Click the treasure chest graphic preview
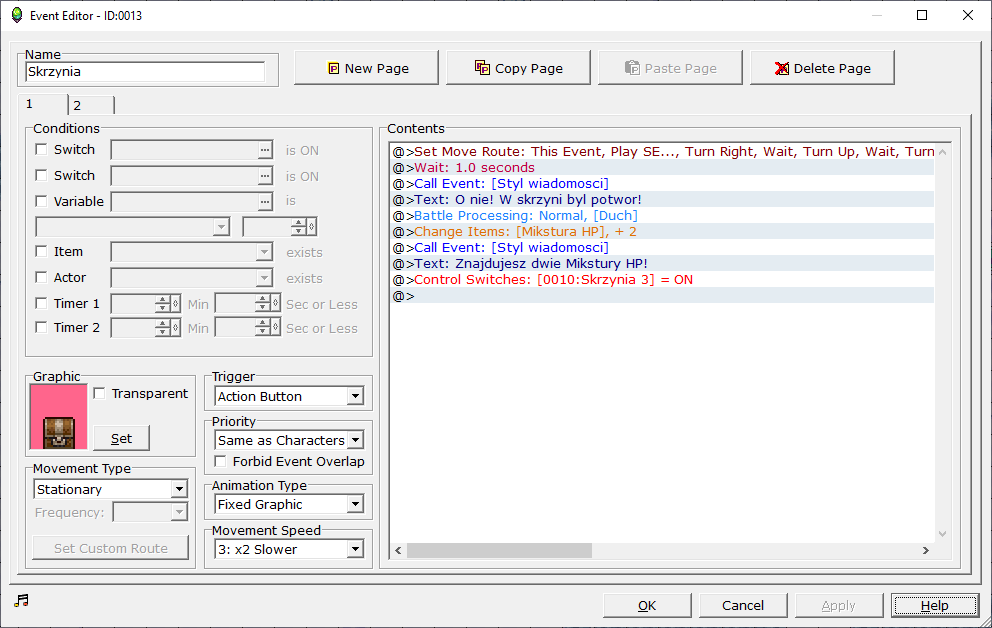992x628 pixels. [59, 418]
